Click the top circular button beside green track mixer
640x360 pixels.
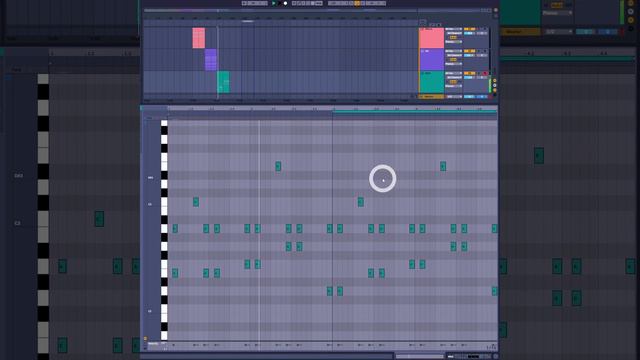pos(495,80)
